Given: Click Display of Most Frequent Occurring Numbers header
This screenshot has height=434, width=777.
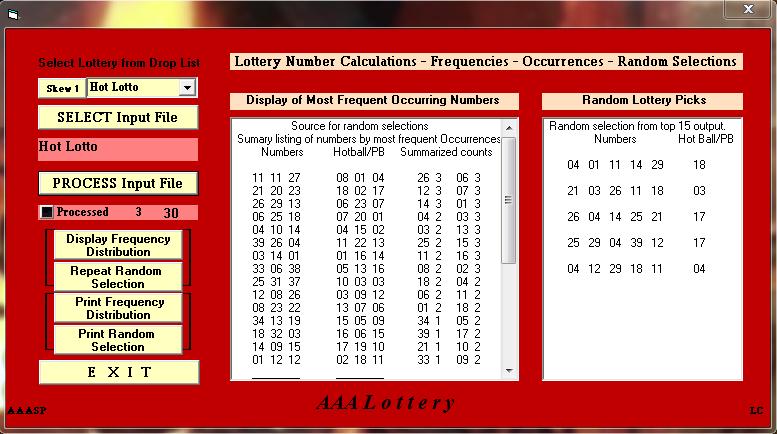Looking at the screenshot, I should tap(374, 101).
